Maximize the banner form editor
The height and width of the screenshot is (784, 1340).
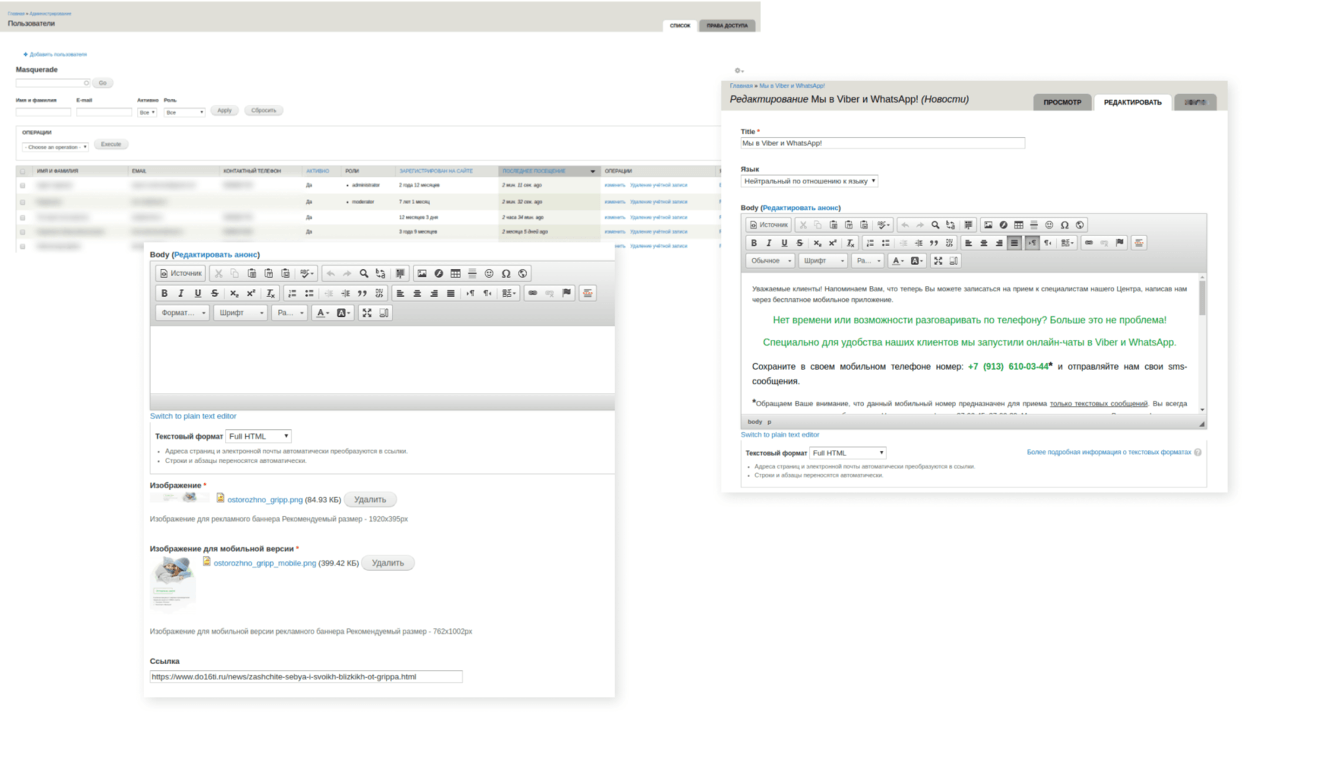(367, 313)
